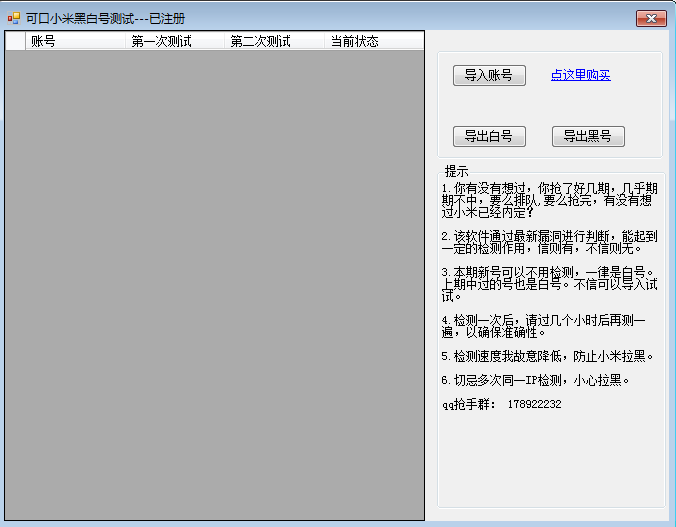Click the qq抢手群 number 178922232

tap(534, 404)
